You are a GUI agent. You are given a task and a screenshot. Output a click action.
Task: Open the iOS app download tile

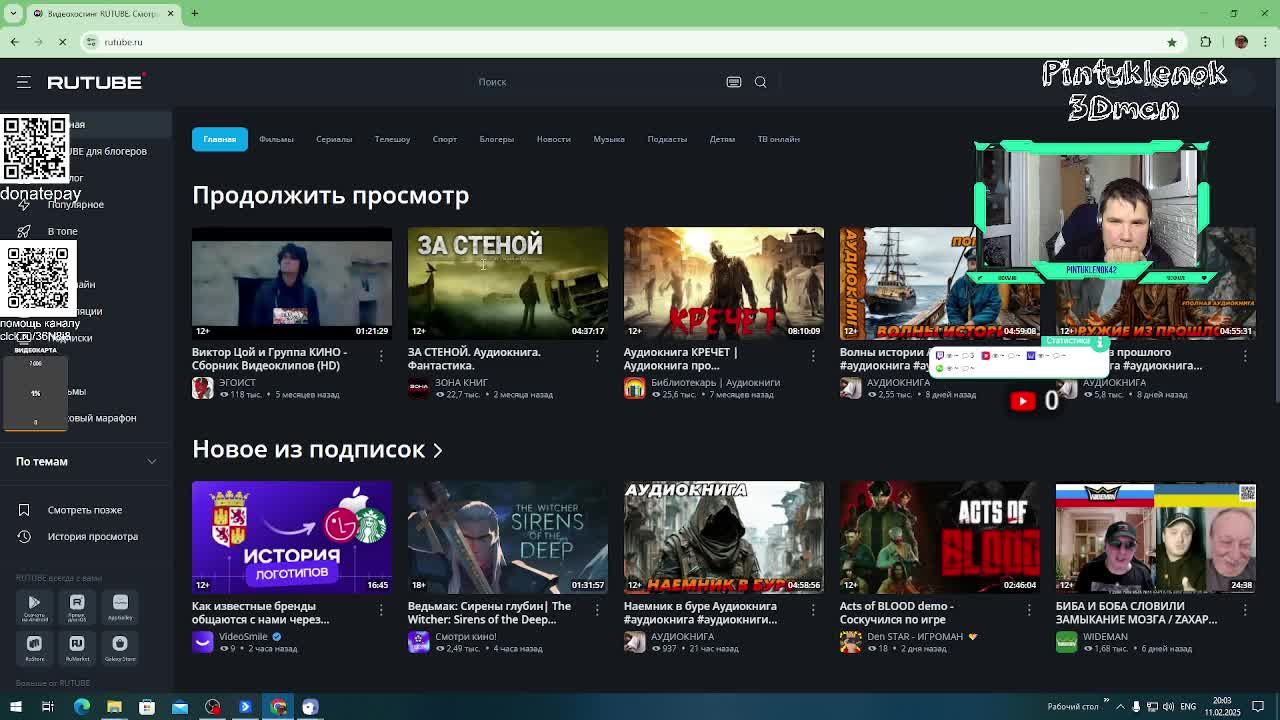click(x=77, y=606)
